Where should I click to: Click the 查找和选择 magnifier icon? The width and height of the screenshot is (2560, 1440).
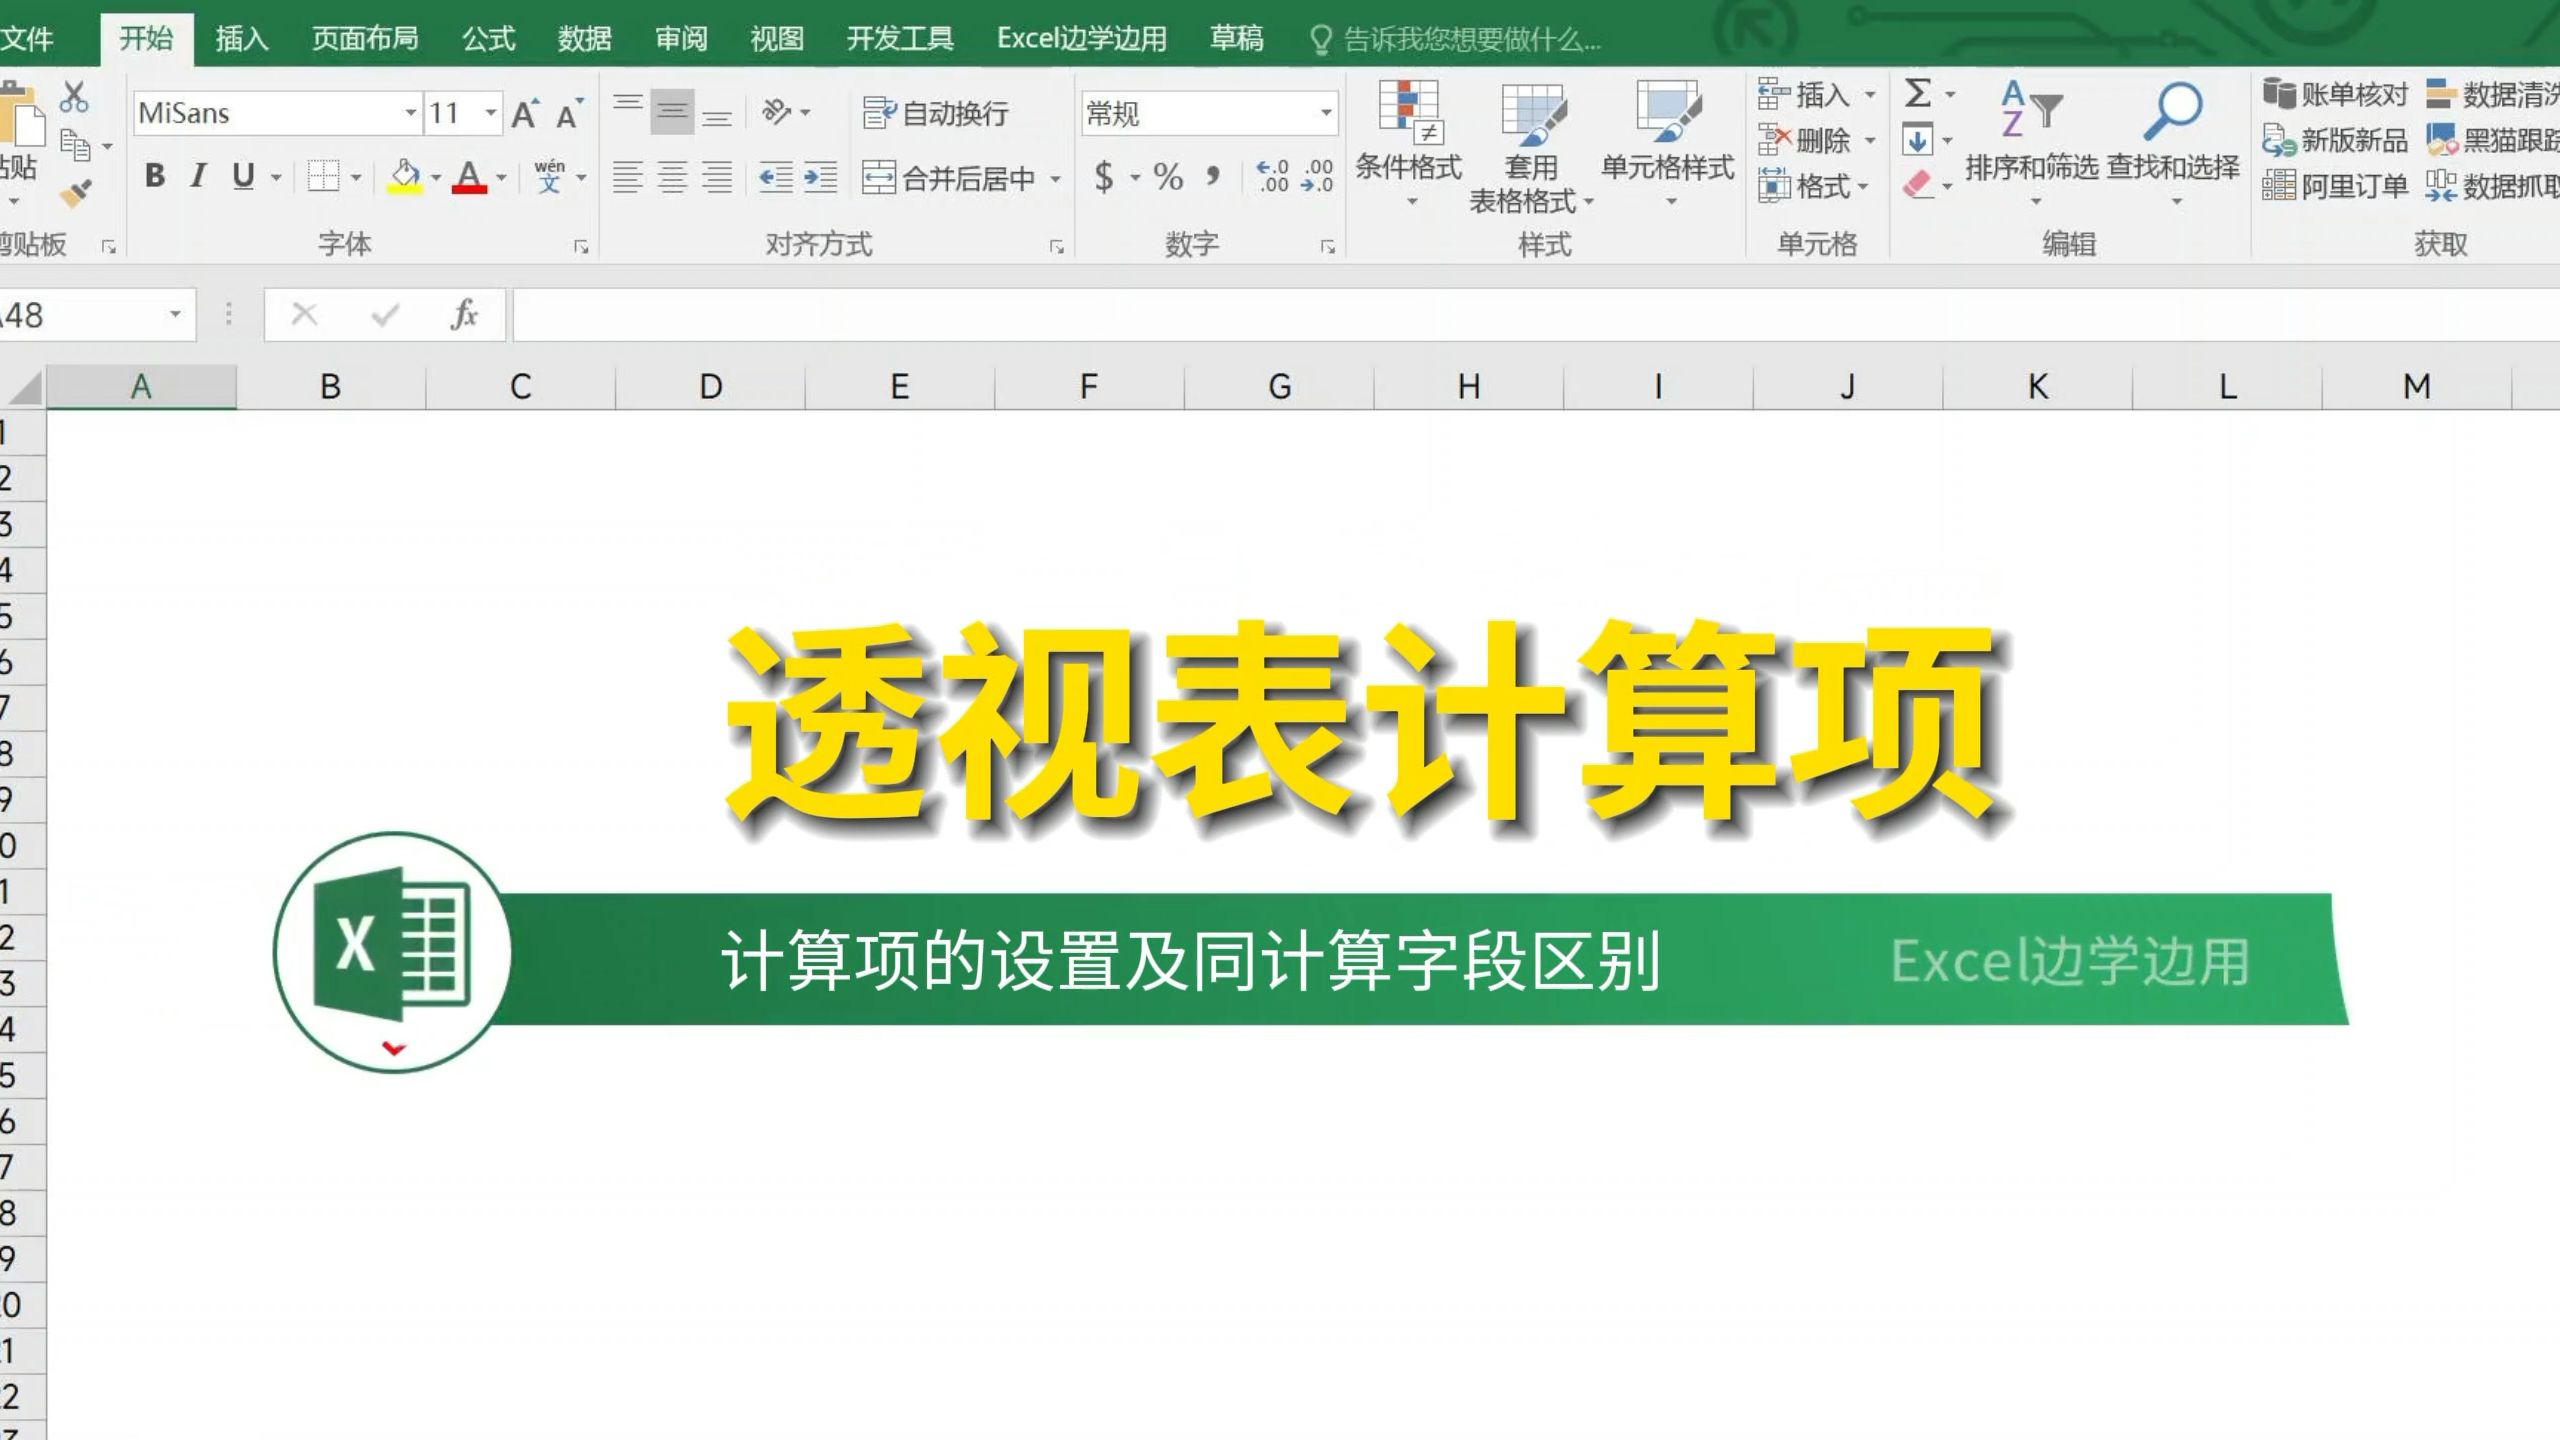(x=2172, y=130)
